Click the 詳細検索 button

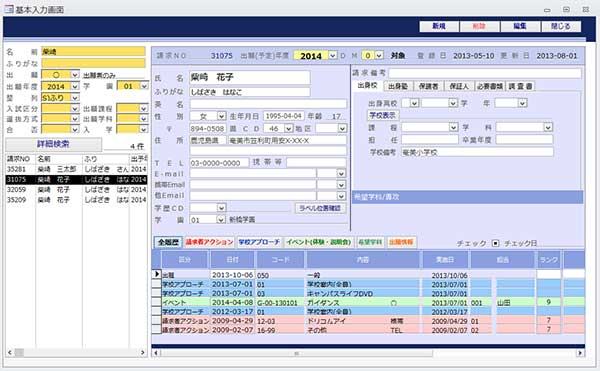(54, 144)
